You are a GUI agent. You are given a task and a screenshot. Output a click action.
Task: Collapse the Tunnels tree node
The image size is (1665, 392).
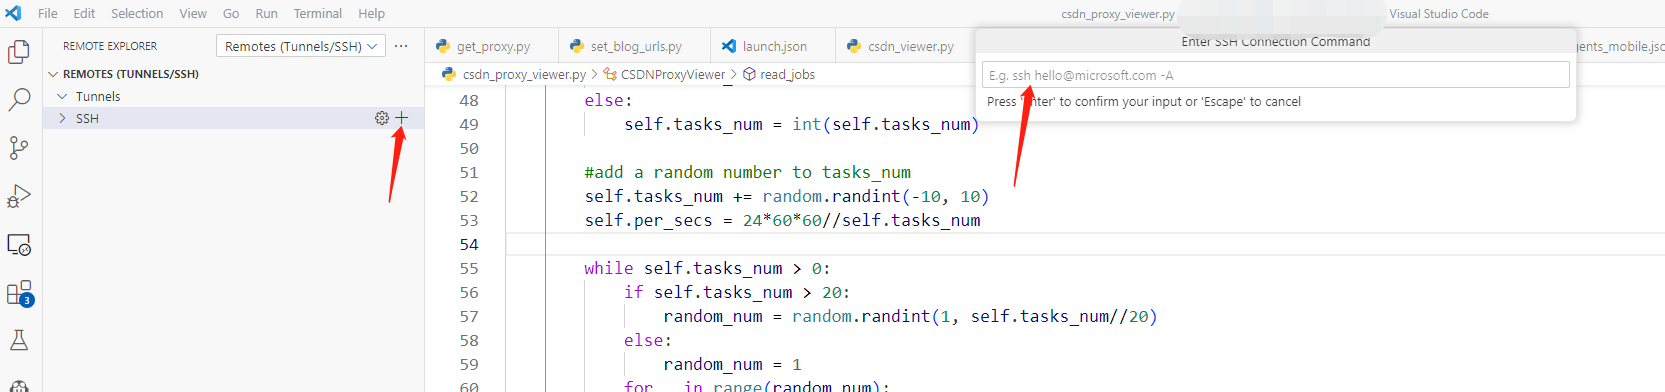(62, 96)
